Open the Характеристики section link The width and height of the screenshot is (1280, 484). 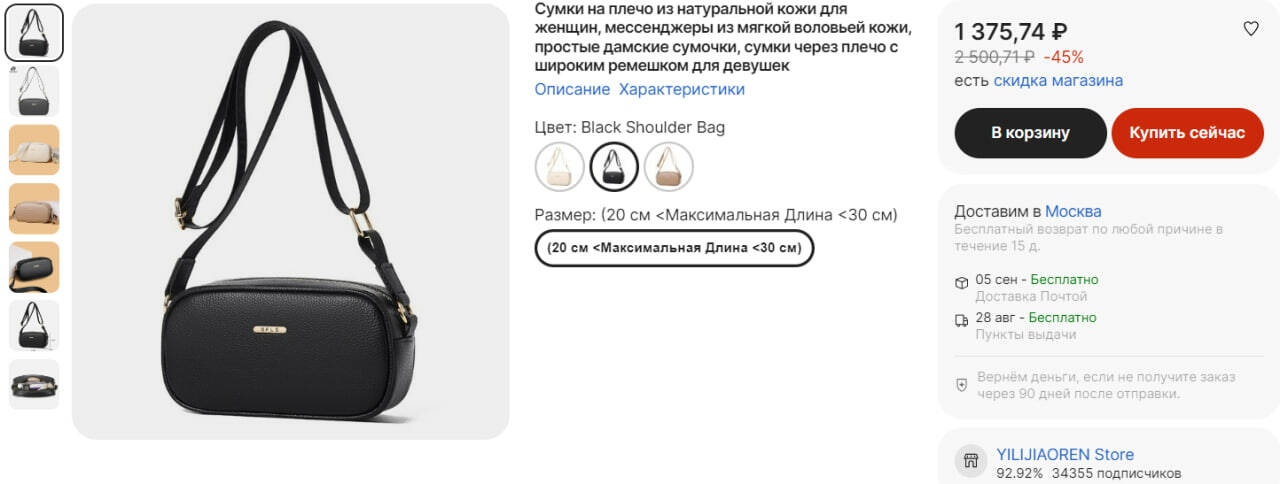682,89
